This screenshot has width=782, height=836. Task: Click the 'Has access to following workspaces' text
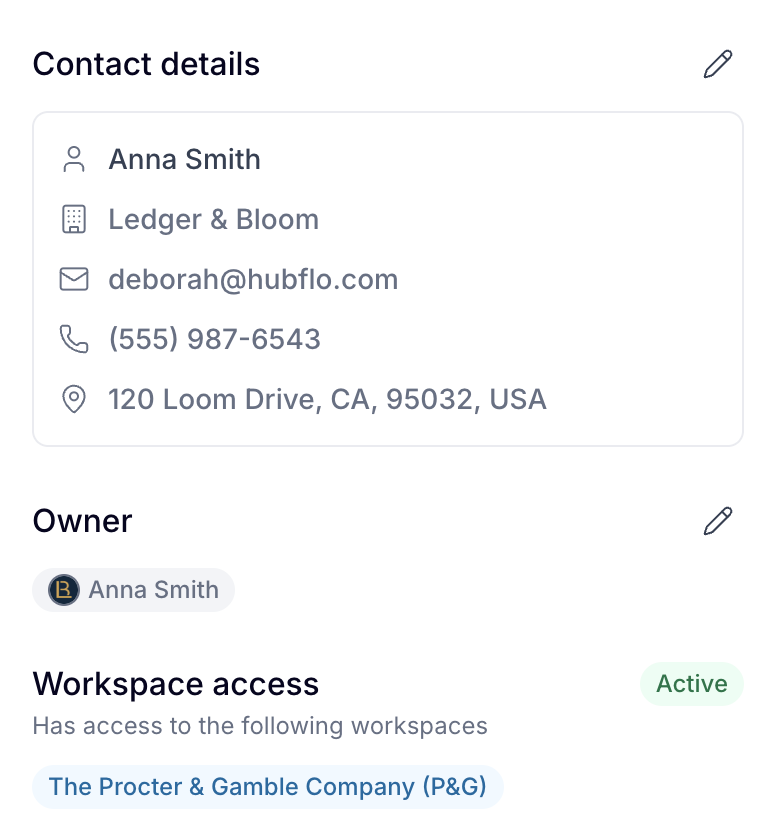[x=260, y=726]
